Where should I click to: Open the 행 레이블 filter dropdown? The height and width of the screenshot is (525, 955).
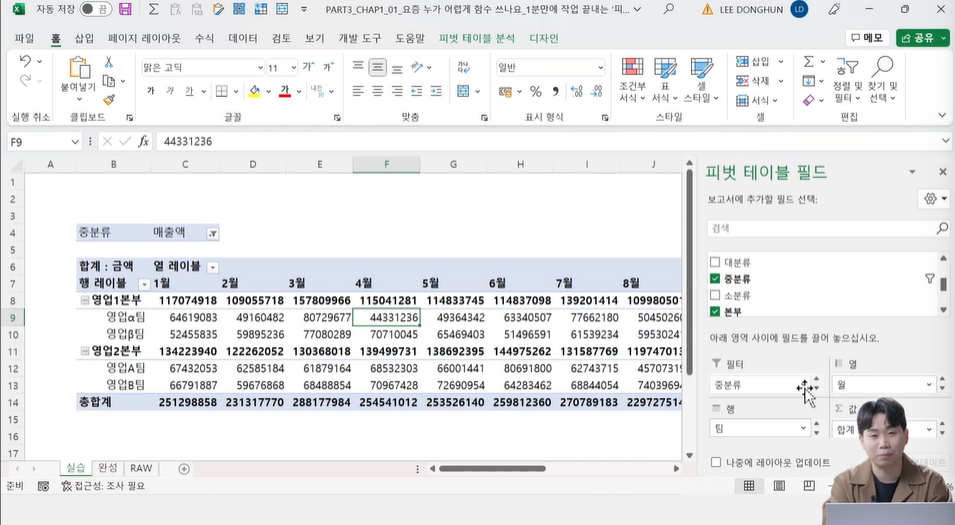point(144,284)
